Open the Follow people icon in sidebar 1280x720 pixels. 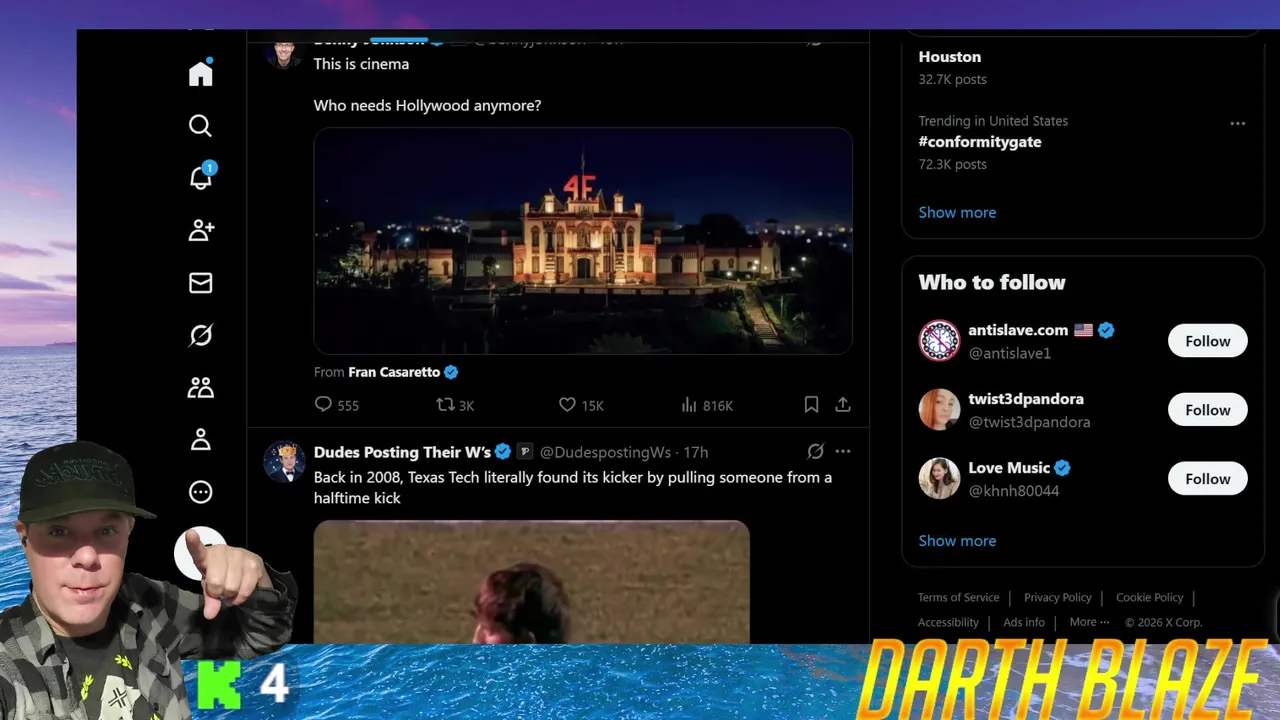pos(201,230)
